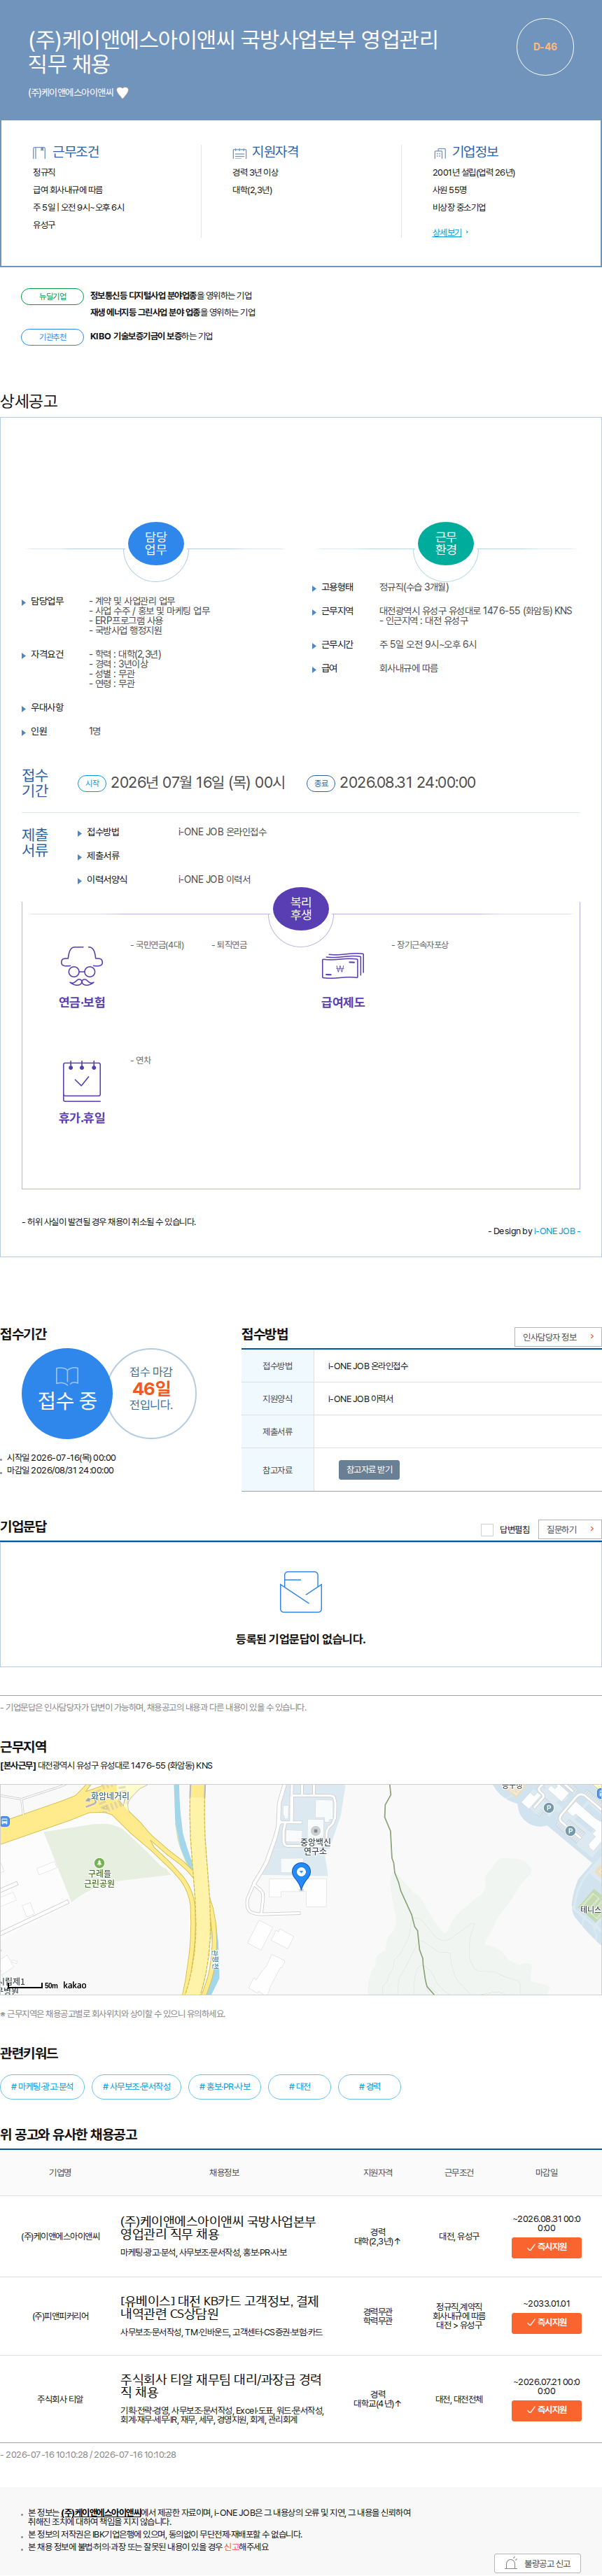Click the 종료 label badge in 접수기간
This screenshot has width=602, height=2576.
click(x=321, y=783)
